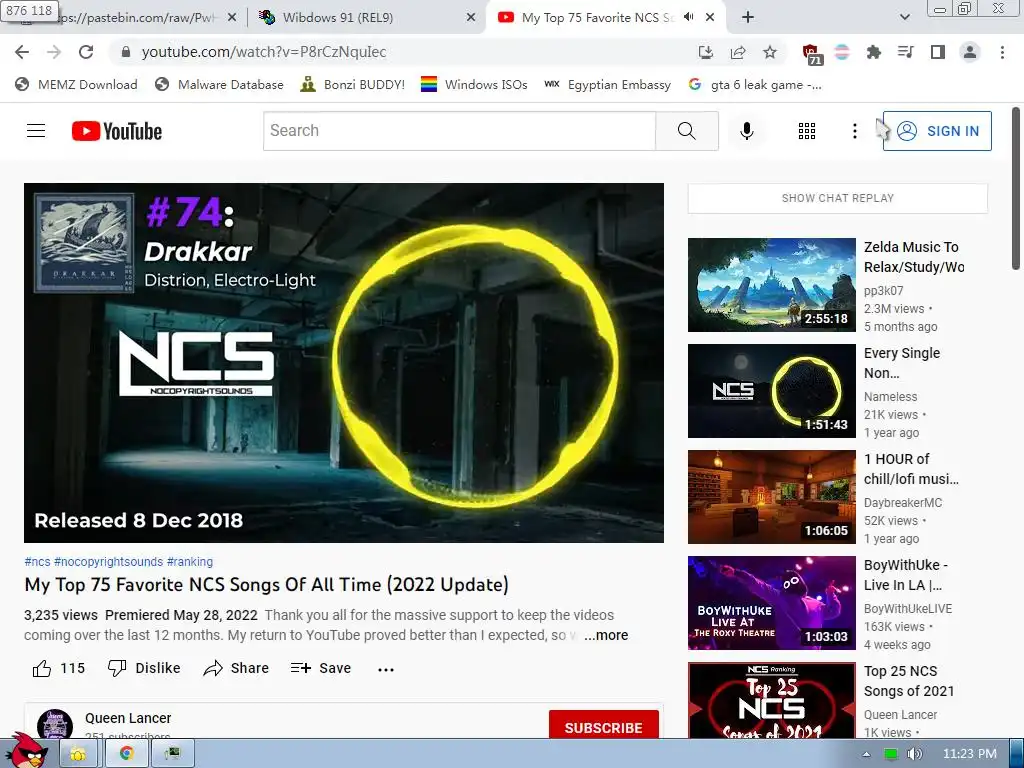Open YouTube settings three-dot menu

(854, 131)
